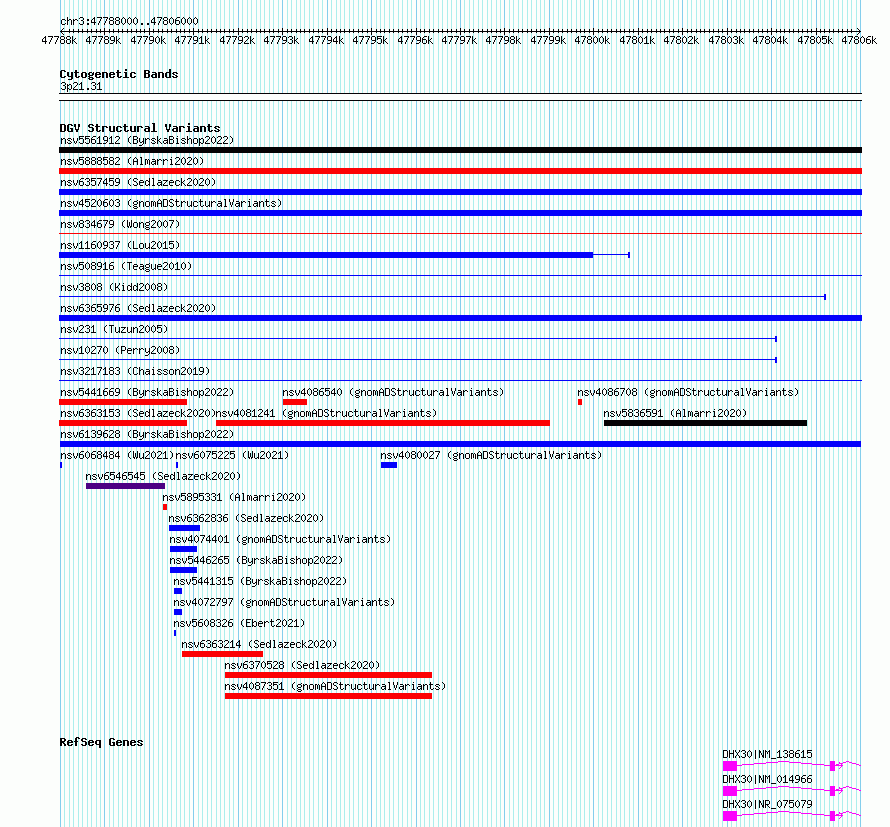The height and width of the screenshot is (827, 890).
Task: Open variant nsv5888582 (Almarri2020) label
Action: (x=132, y=161)
